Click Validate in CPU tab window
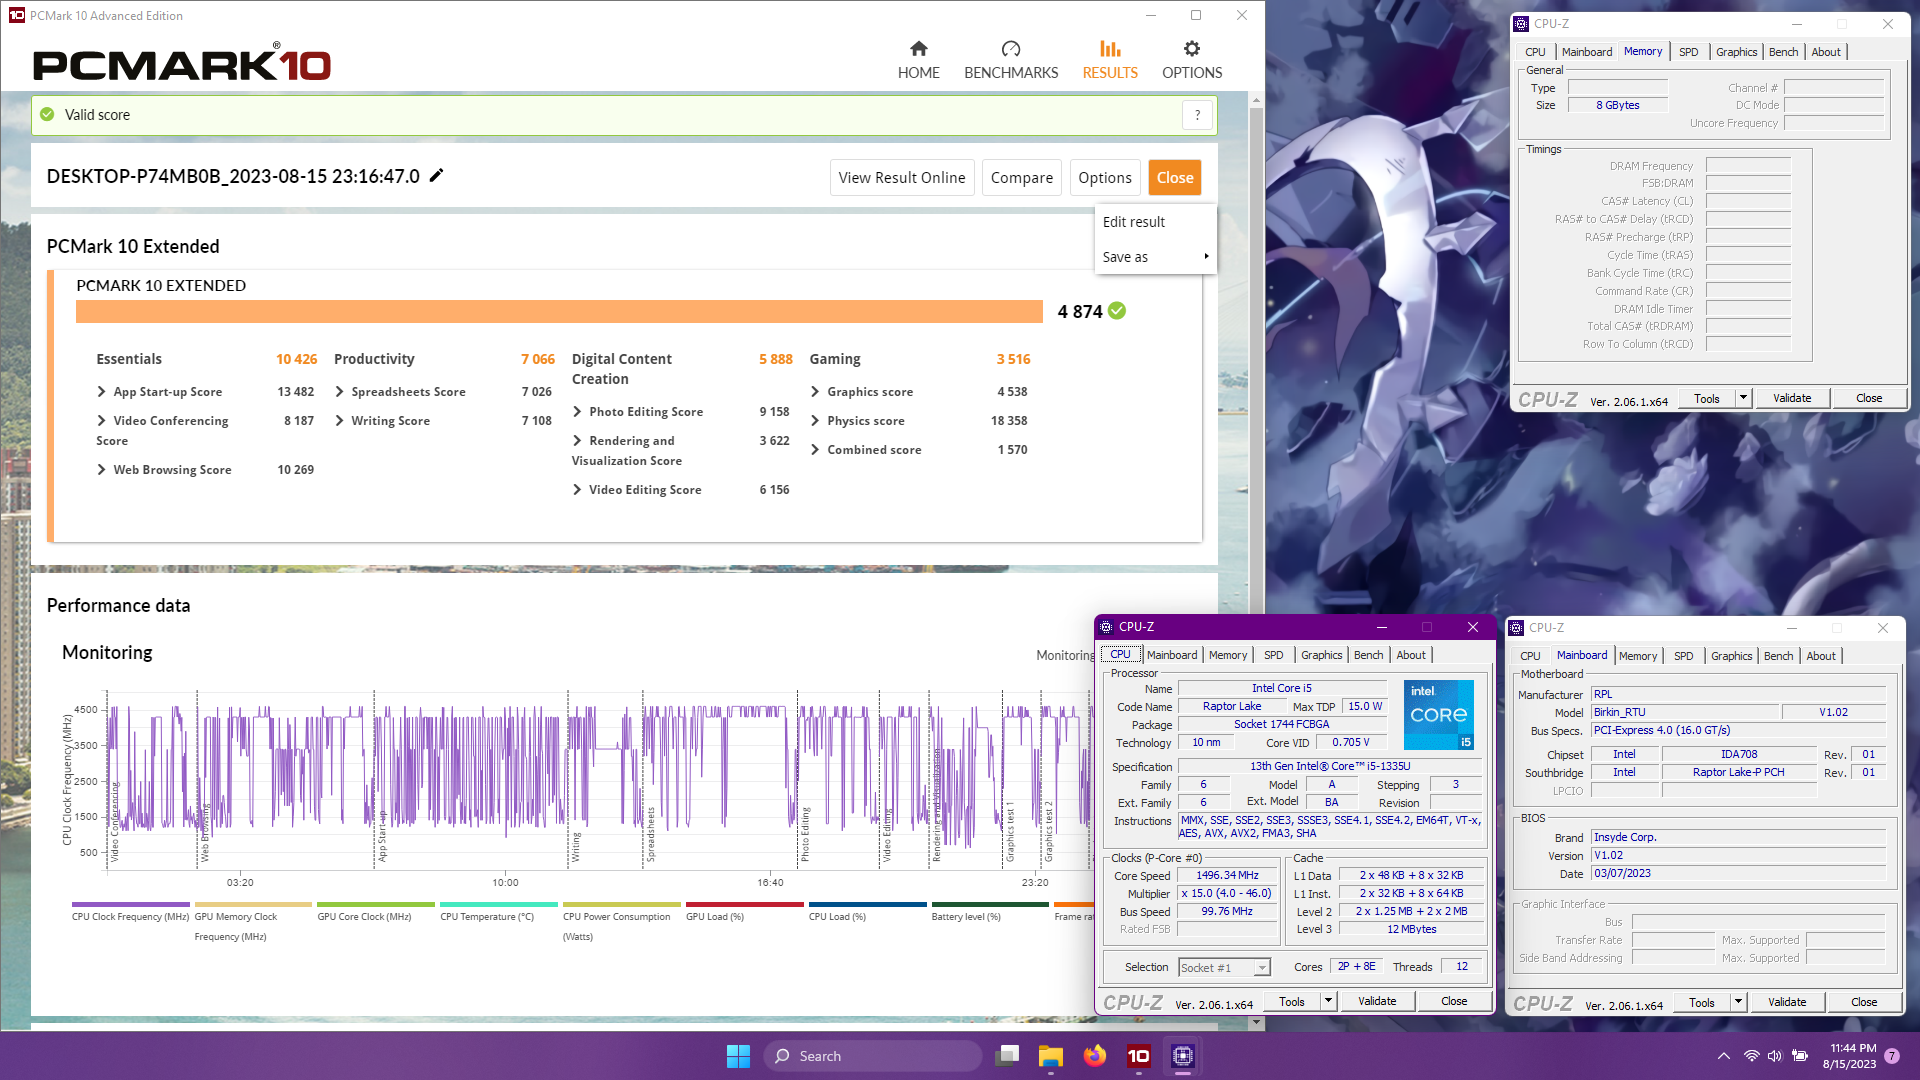This screenshot has width=1920, height=1080. tap(1377, 1001)
